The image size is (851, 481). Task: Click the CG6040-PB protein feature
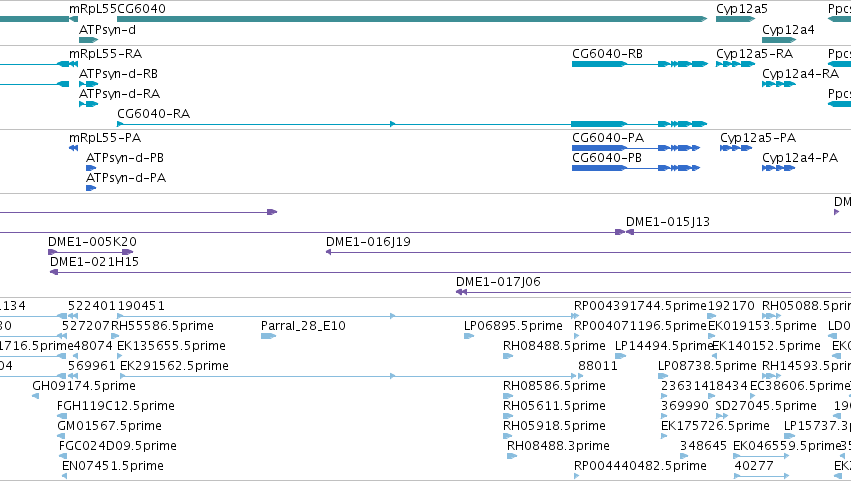click(x=636, y=168)
